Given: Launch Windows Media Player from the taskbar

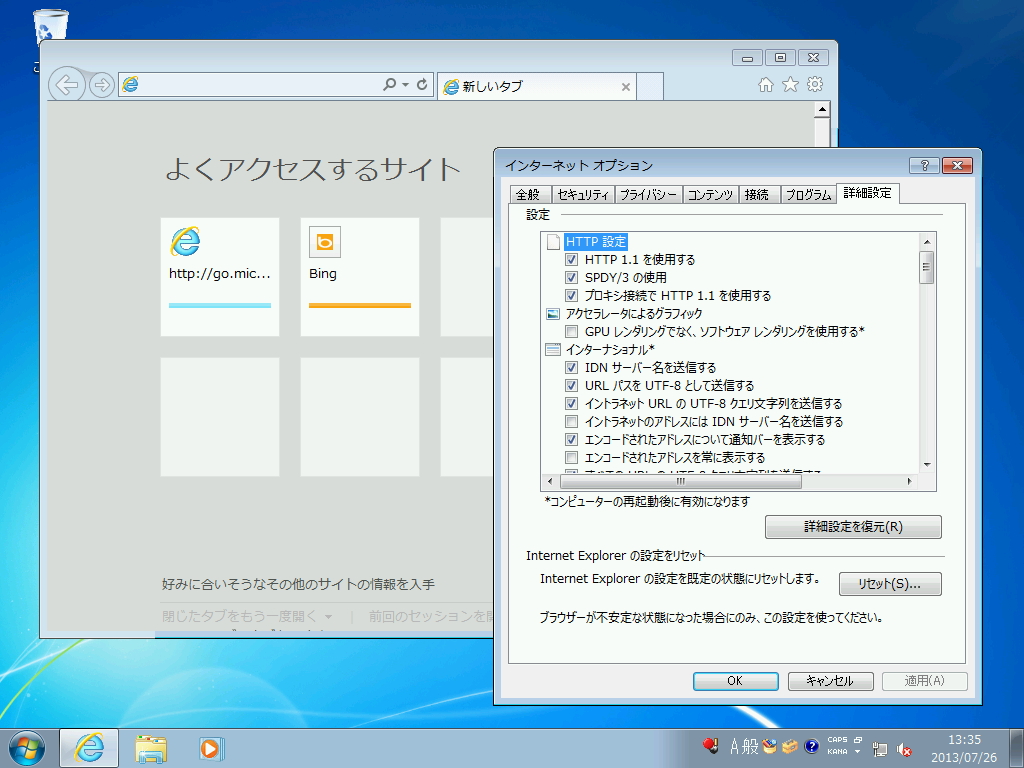Looking at the screenshot, I should (x=210, y=748).
